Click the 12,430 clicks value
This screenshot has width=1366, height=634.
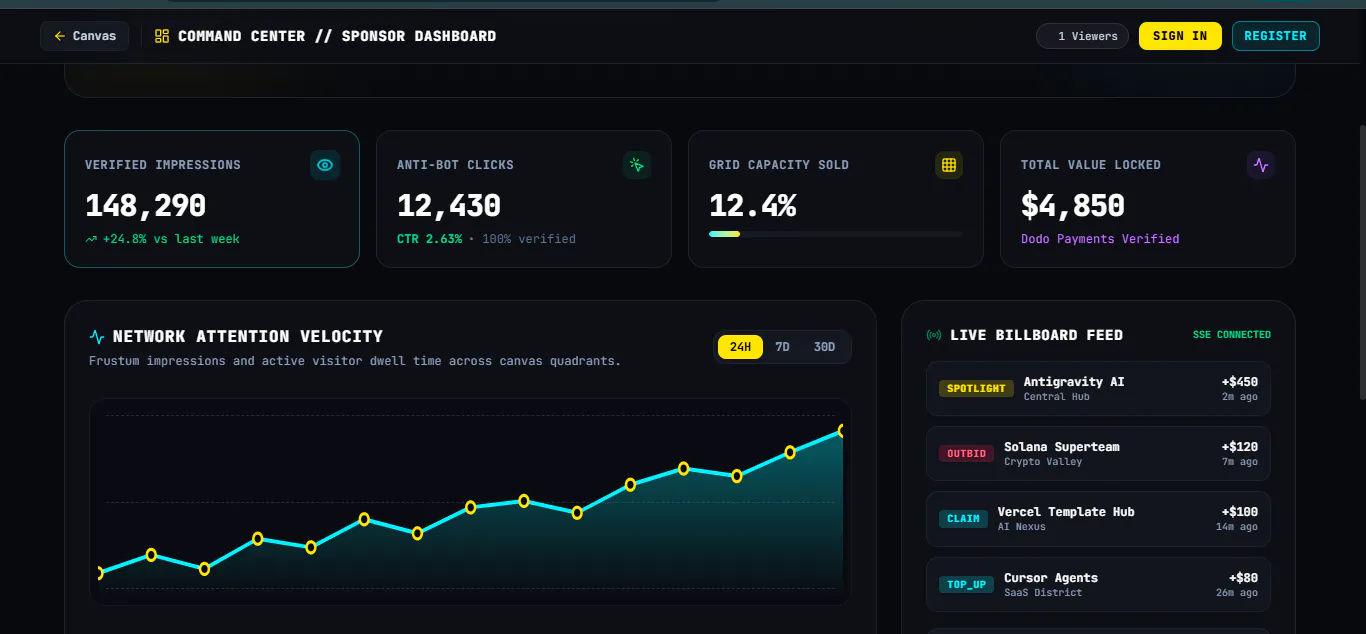pyautogui.click(x=449, y=206)
